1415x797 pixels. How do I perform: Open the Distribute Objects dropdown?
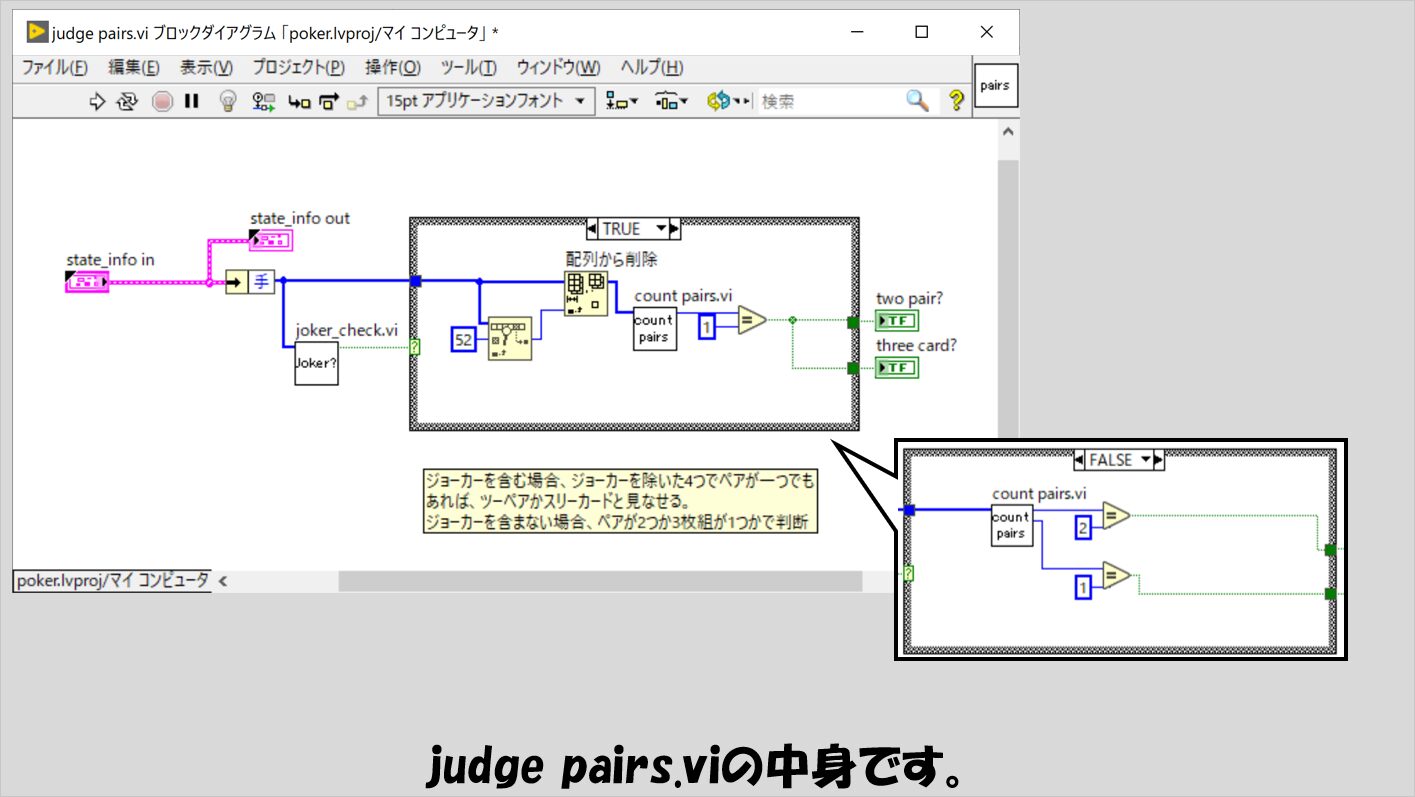pyautogui.click(x=671, y=101)
